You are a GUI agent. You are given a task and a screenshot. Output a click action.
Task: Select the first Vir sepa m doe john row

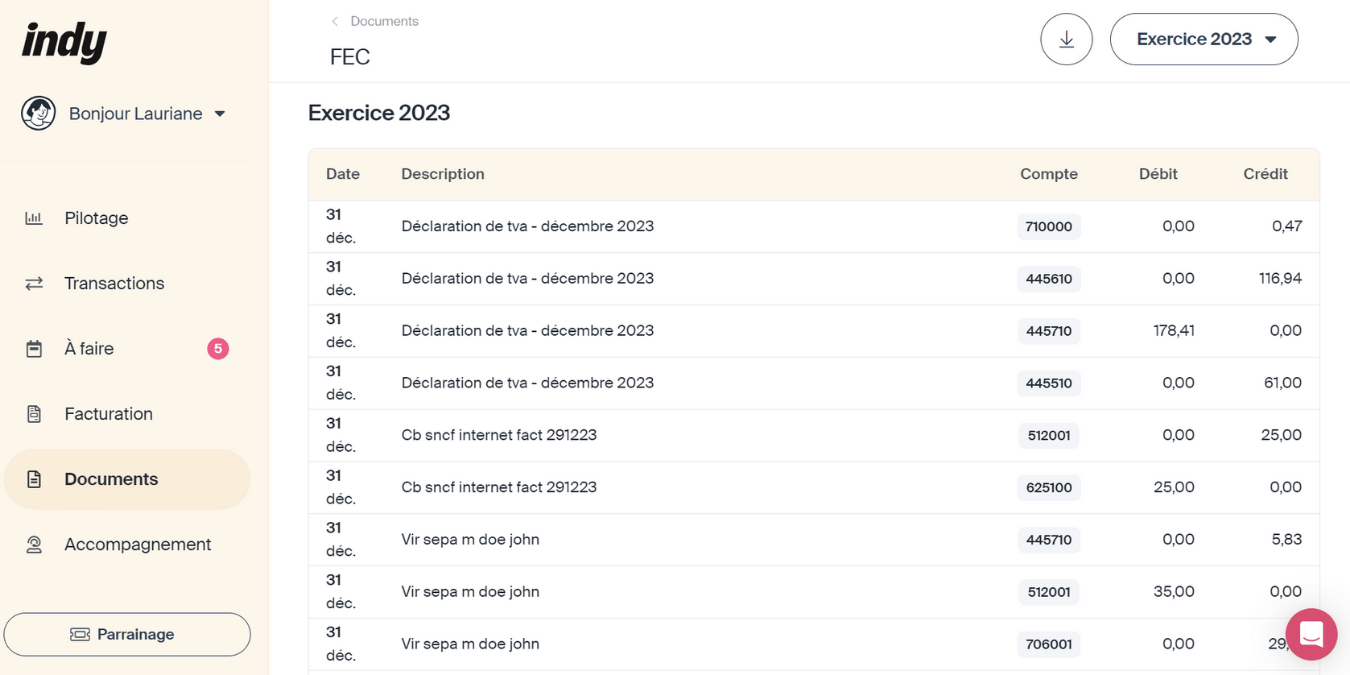pyautogui.click(x=470, y=540)
